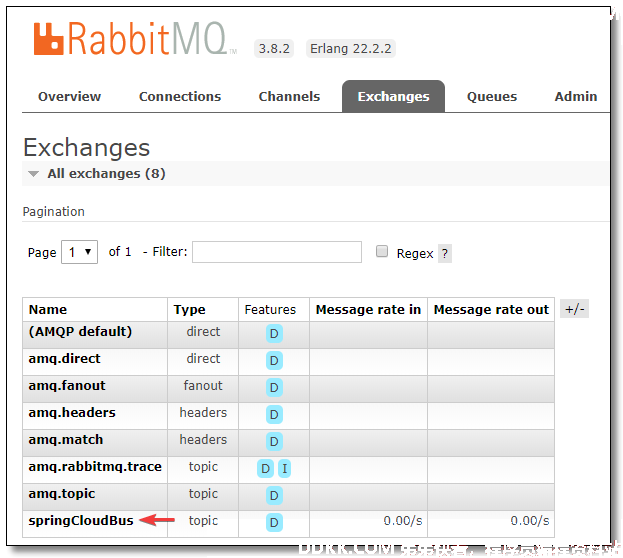Viewport: 623px width, 558px height.
Task: Click the Exchanges page heading
Action: click(x=87, y=148)
